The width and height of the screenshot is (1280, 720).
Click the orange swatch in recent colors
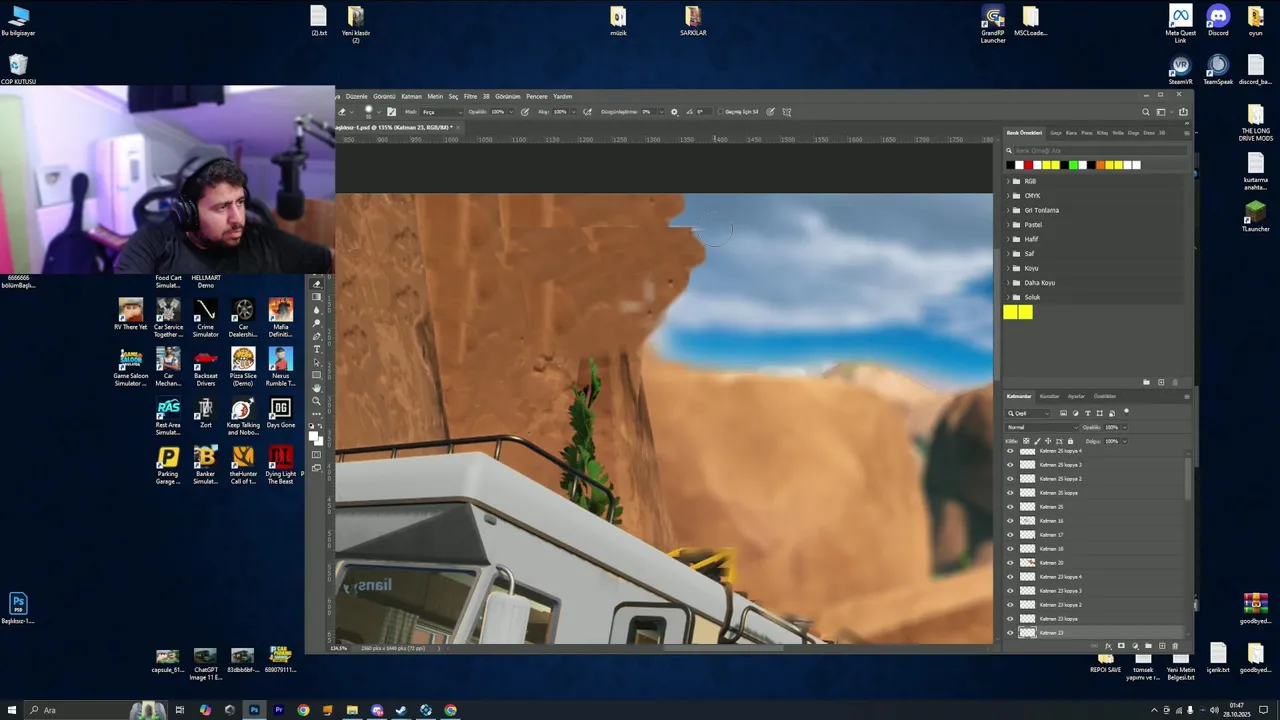pos(1100,165)
